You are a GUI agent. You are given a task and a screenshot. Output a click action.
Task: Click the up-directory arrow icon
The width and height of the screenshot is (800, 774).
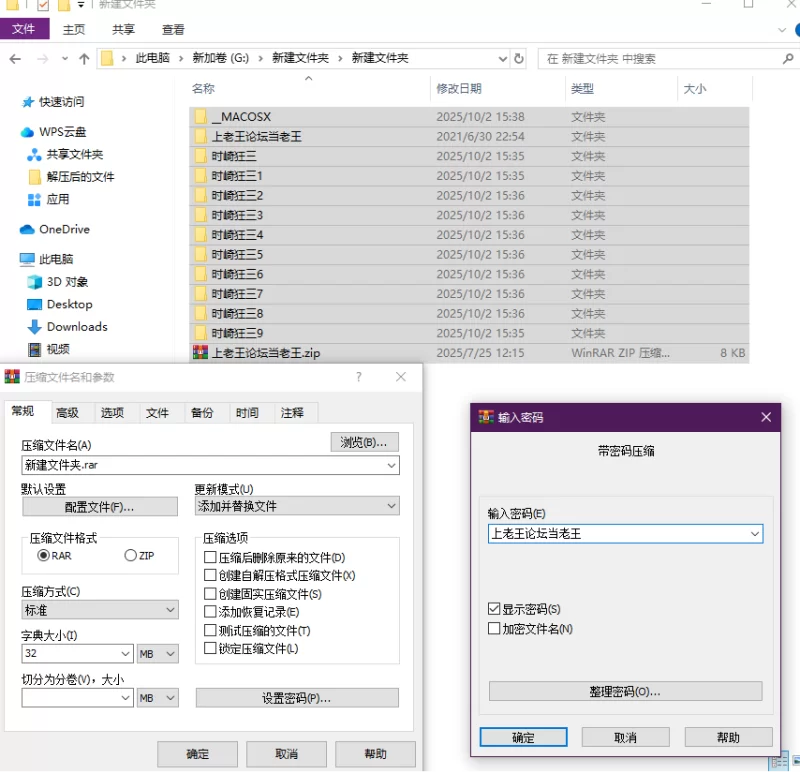(x=84, y=59)
